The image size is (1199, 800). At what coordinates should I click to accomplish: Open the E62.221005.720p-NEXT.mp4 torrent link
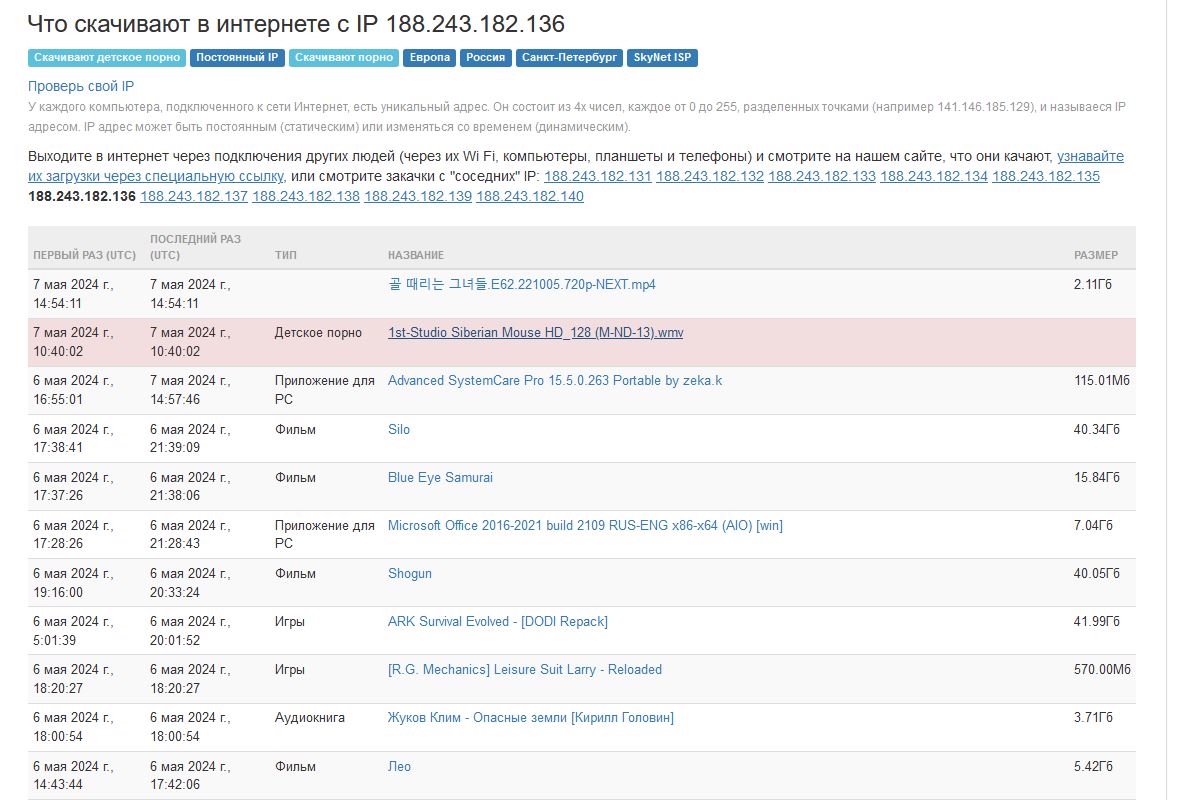[x=522, y=285]
